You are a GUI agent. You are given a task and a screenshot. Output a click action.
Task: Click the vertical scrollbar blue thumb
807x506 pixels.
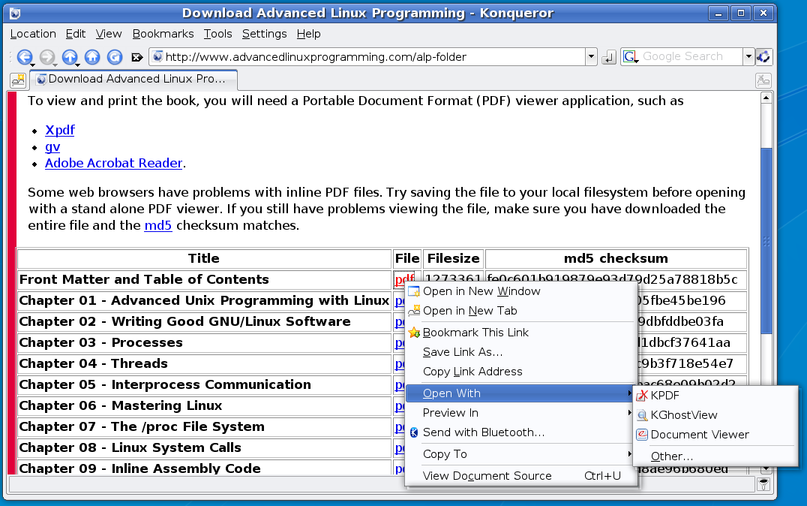tap(766, 241)
